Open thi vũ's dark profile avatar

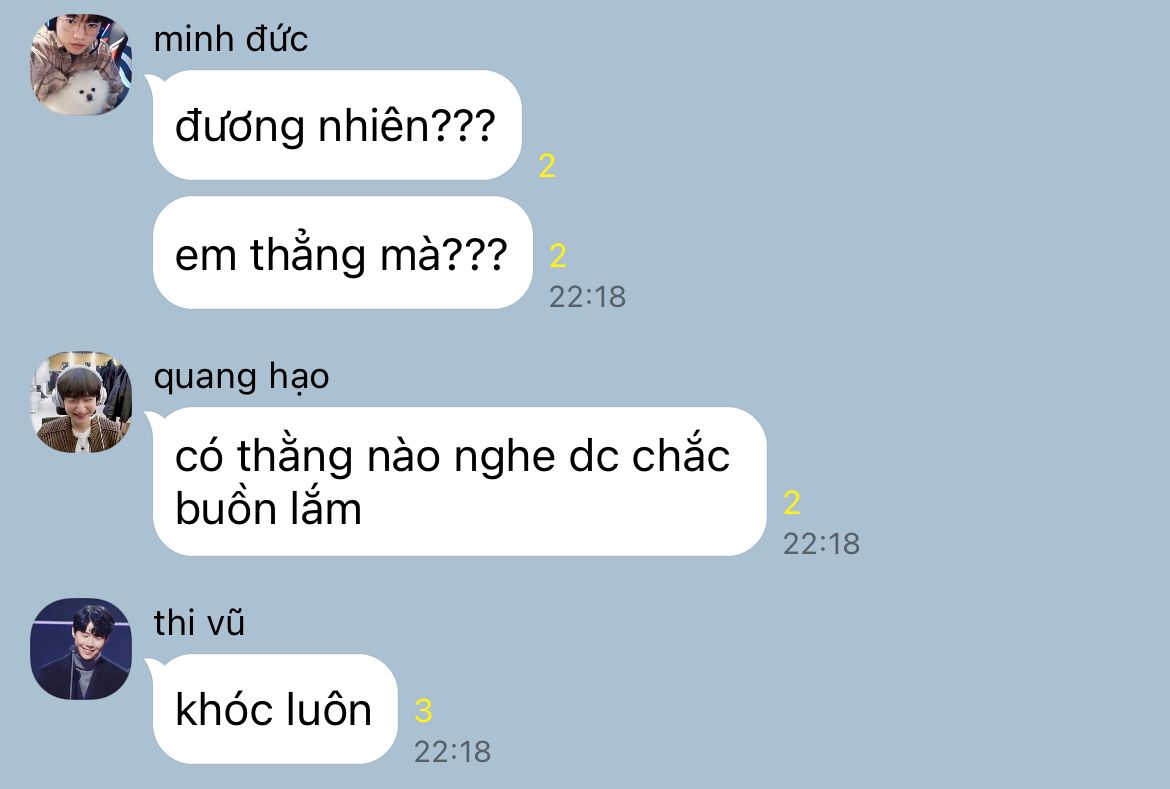pos(81,649)
